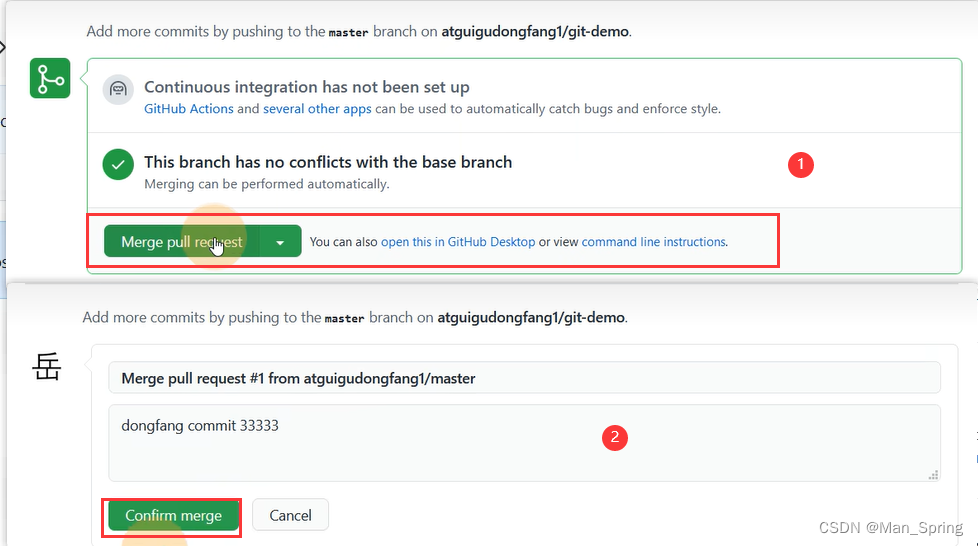Click the continuous integration robot icon
This screenshot has height=546, width=978.
118,89
